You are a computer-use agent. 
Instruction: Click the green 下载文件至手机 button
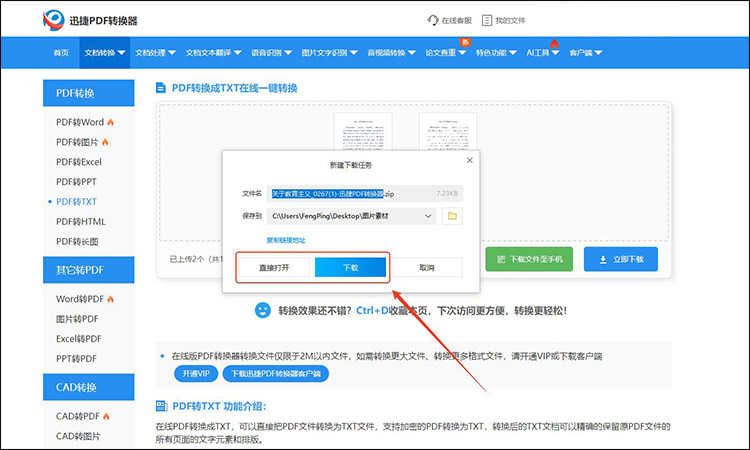point(529,259)
